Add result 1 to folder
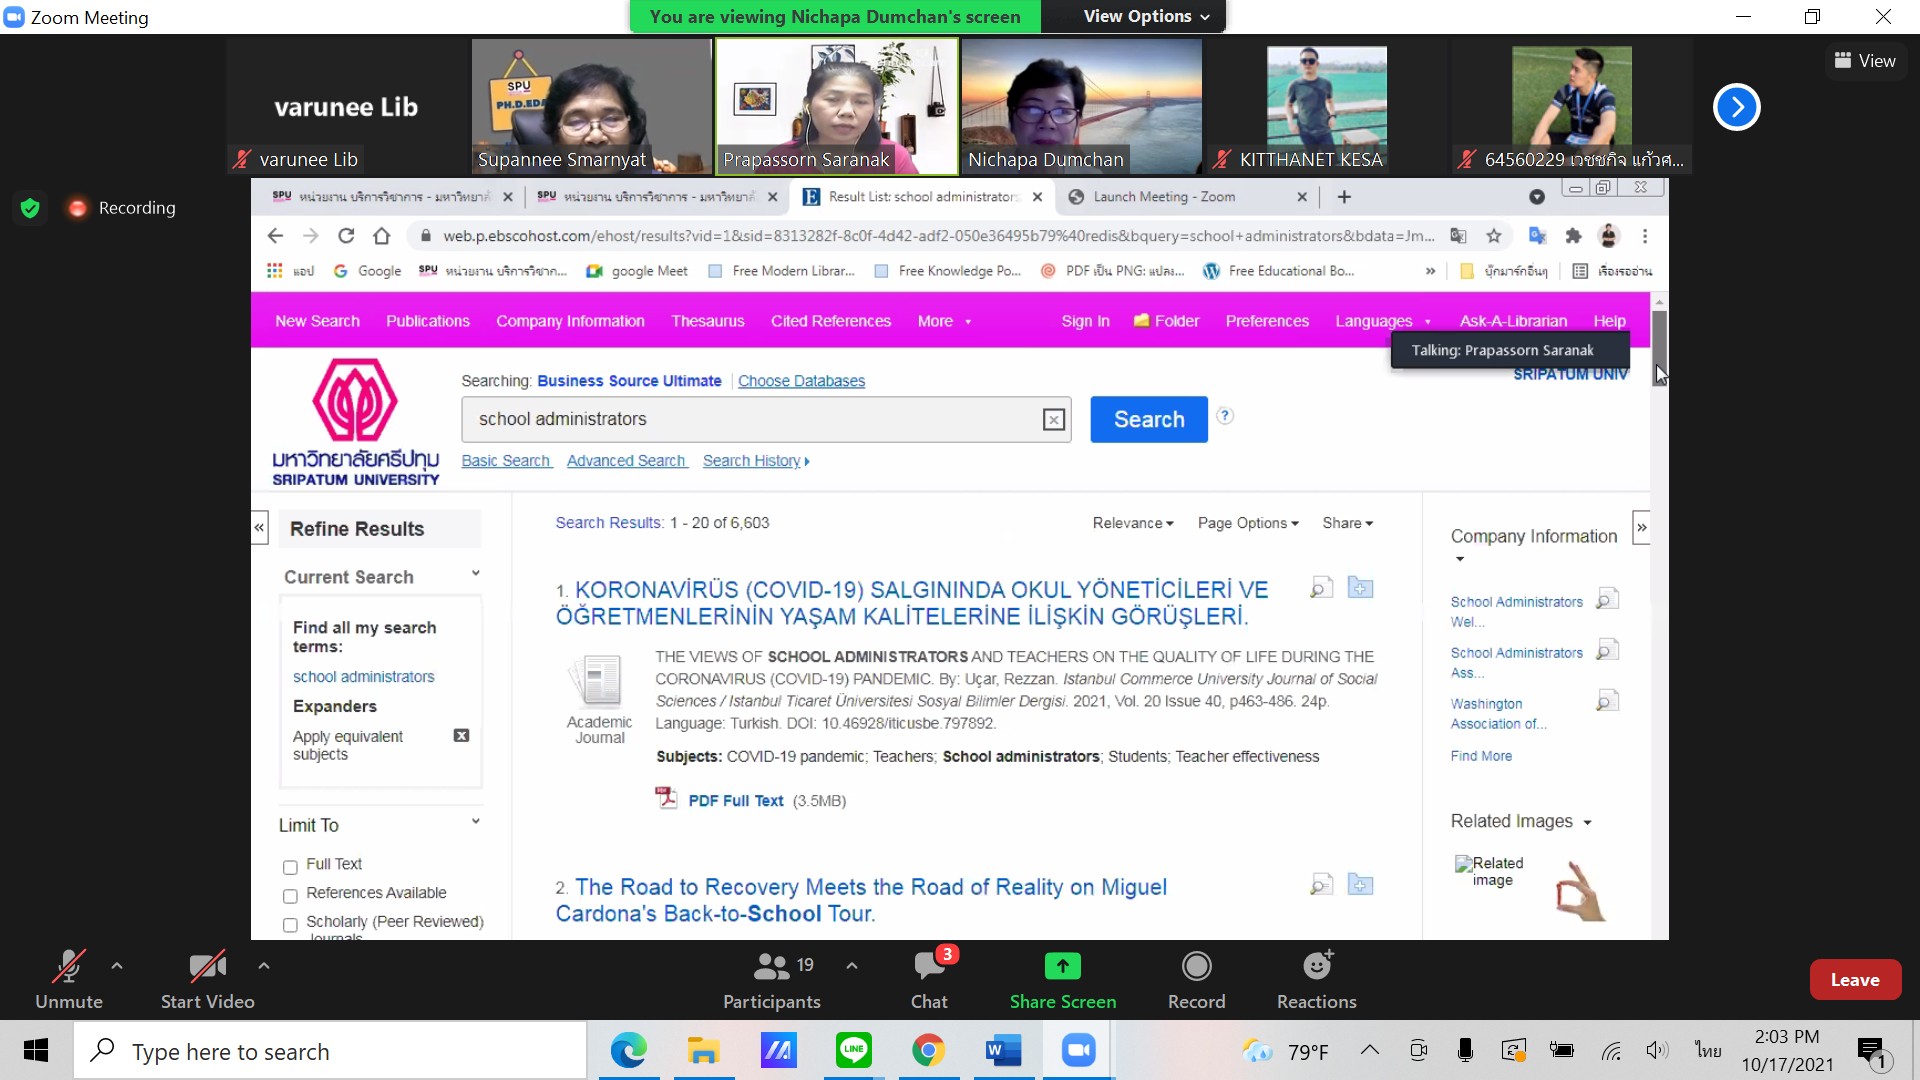This screenshot has height=1080, width=1920. (x=1360, y=588)
